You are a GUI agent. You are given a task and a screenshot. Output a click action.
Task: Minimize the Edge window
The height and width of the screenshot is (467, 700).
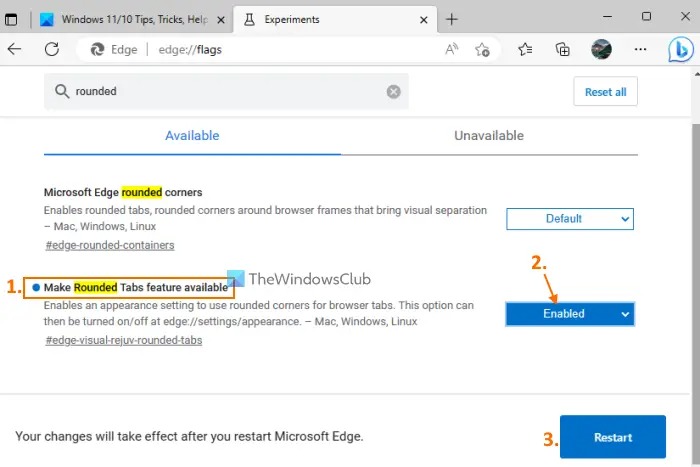coord(607,17)
